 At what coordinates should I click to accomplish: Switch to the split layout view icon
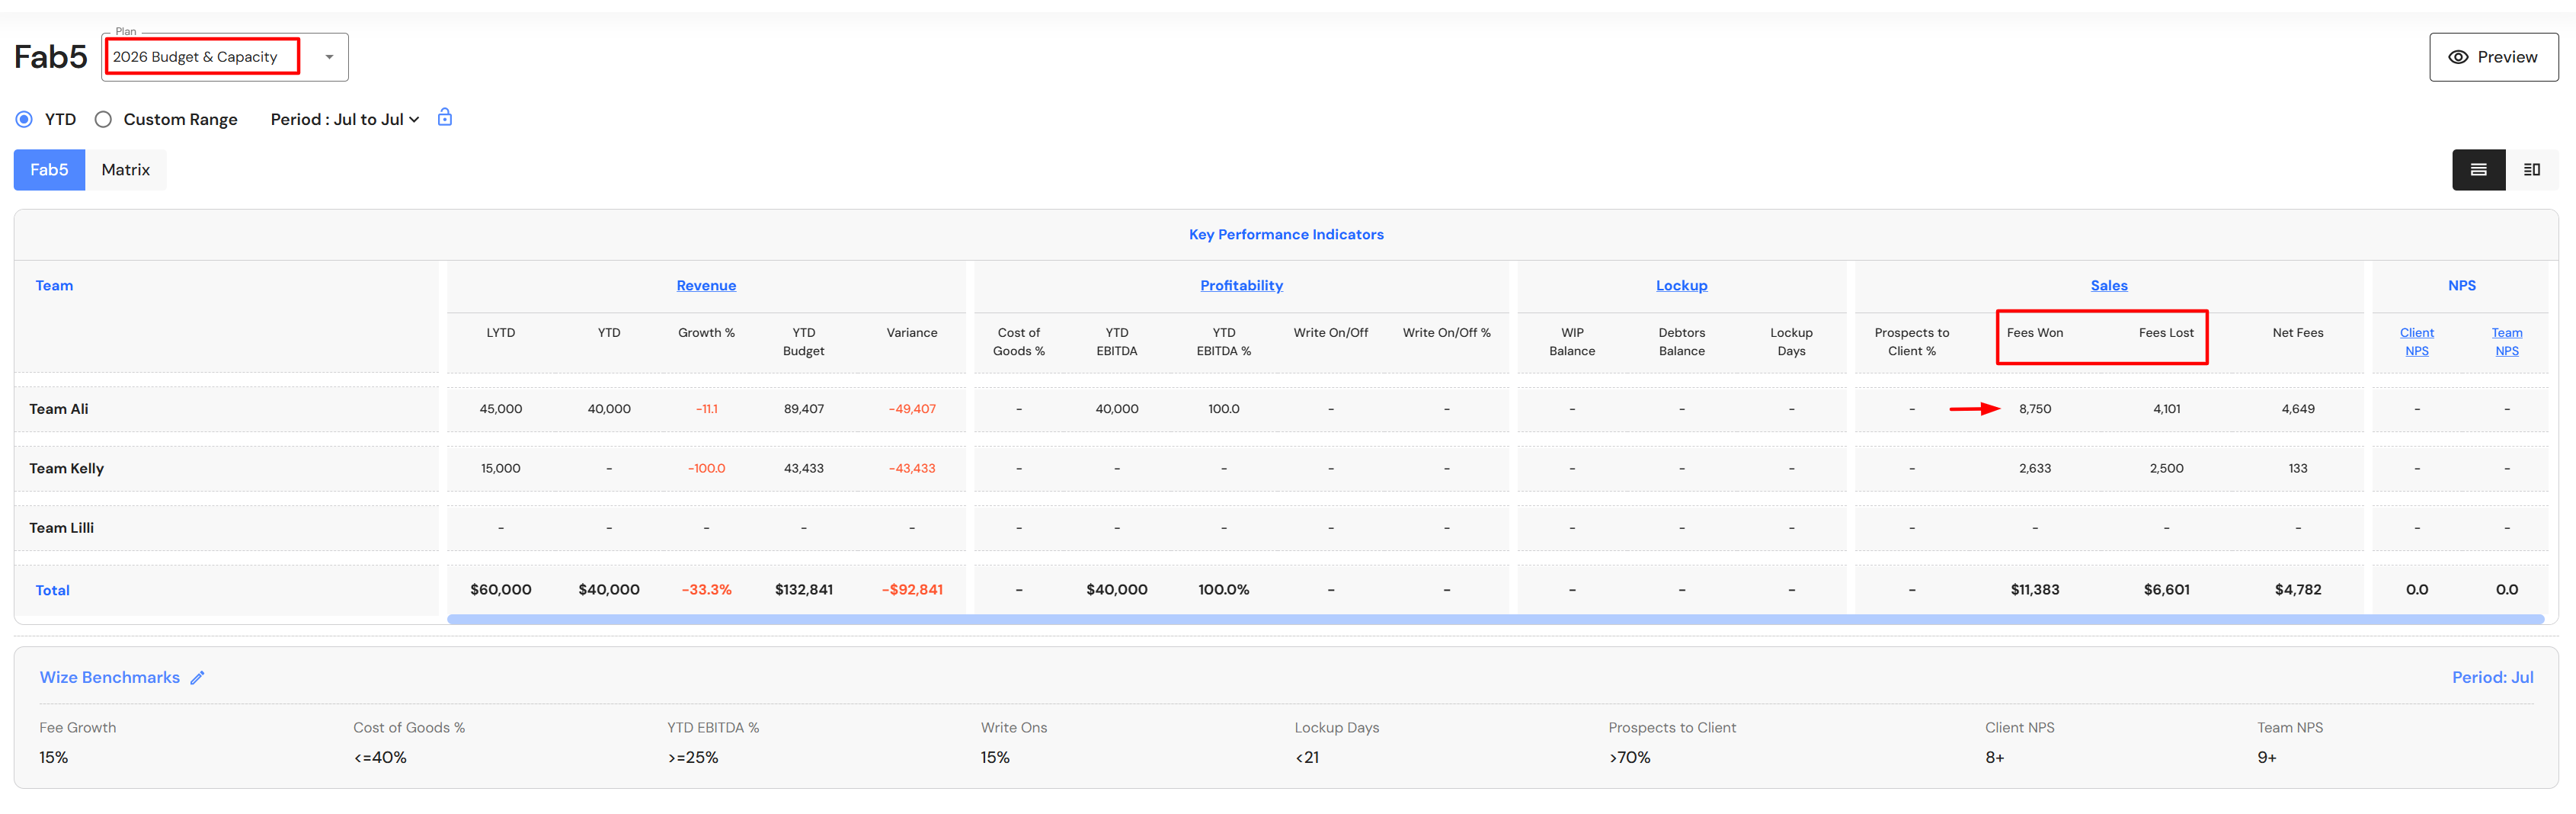click(x=2531, y=170)
